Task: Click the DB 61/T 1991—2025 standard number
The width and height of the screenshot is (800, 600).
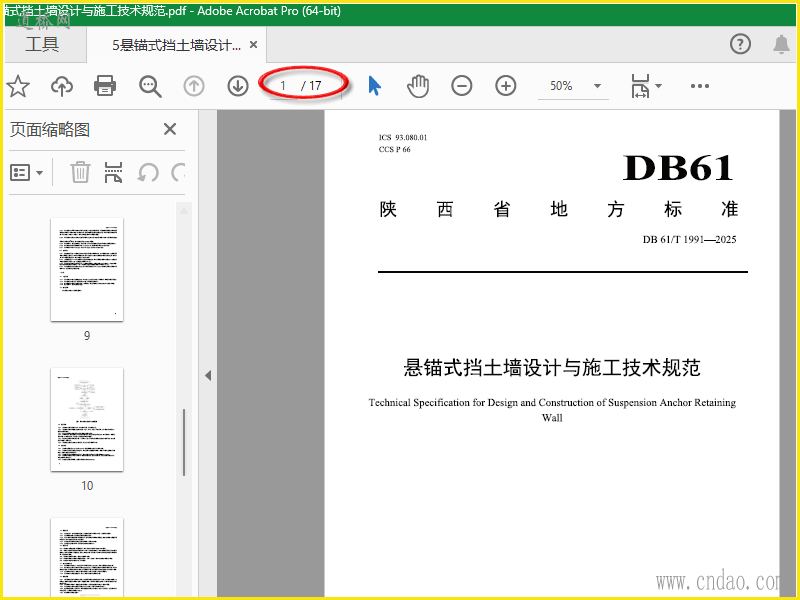Action: pos(689,239)
